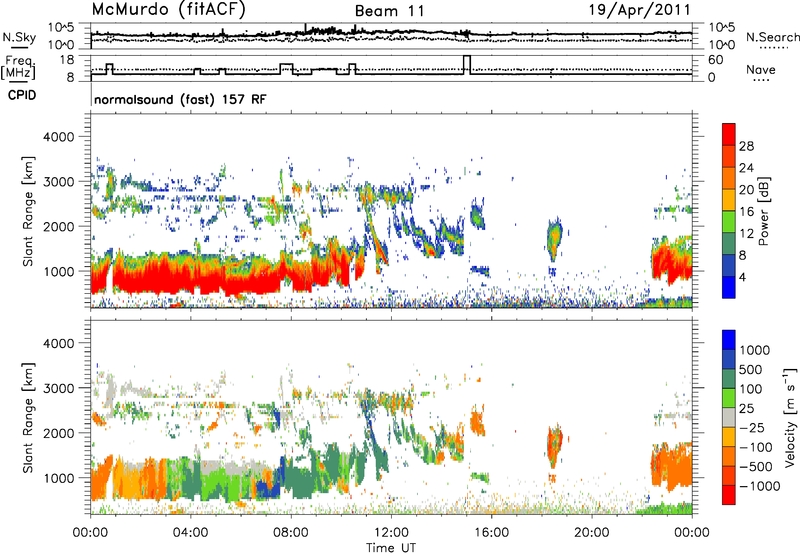Screen dimensions: 800x554
Task: Click the '4000' tick on power panel
Action: pyautogui.click(x=59, y=137)
